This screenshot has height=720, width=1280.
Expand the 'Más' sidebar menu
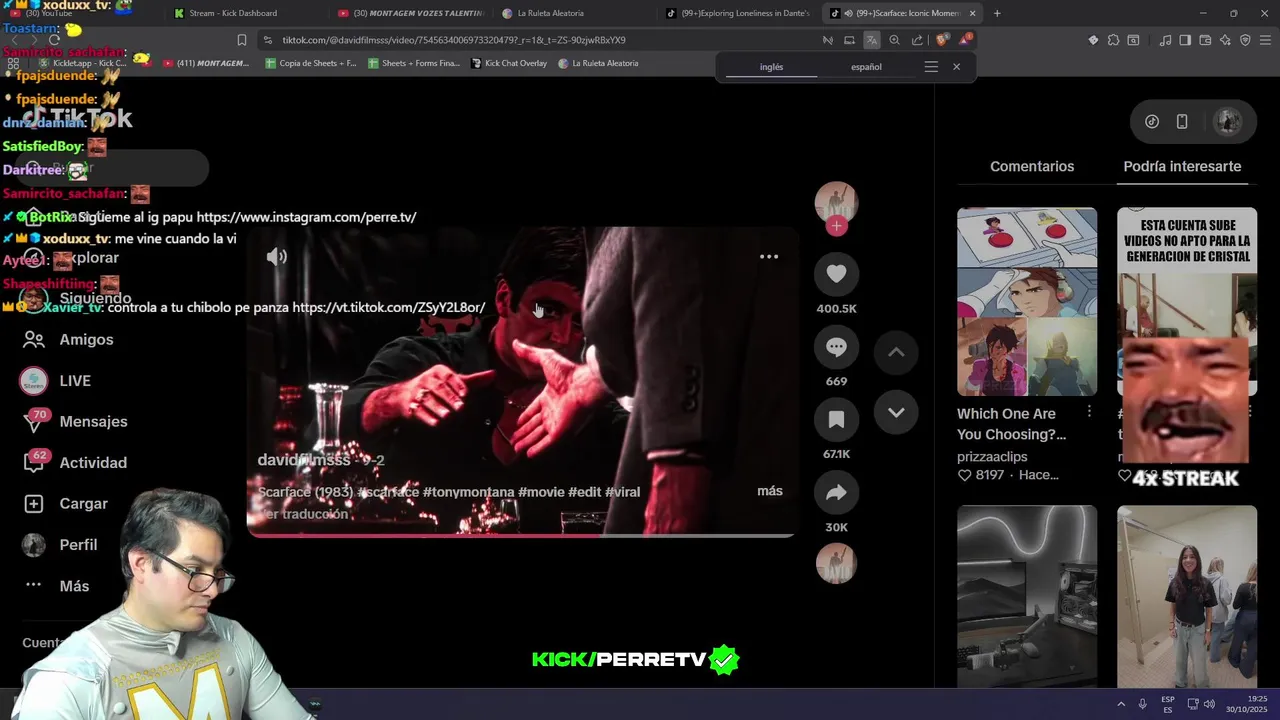[x=56, y=586]
